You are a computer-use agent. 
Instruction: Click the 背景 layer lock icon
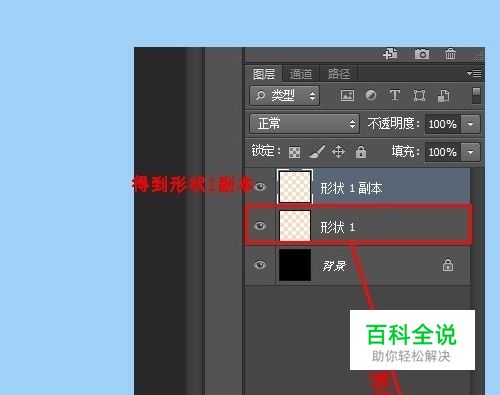click(448, 265)
